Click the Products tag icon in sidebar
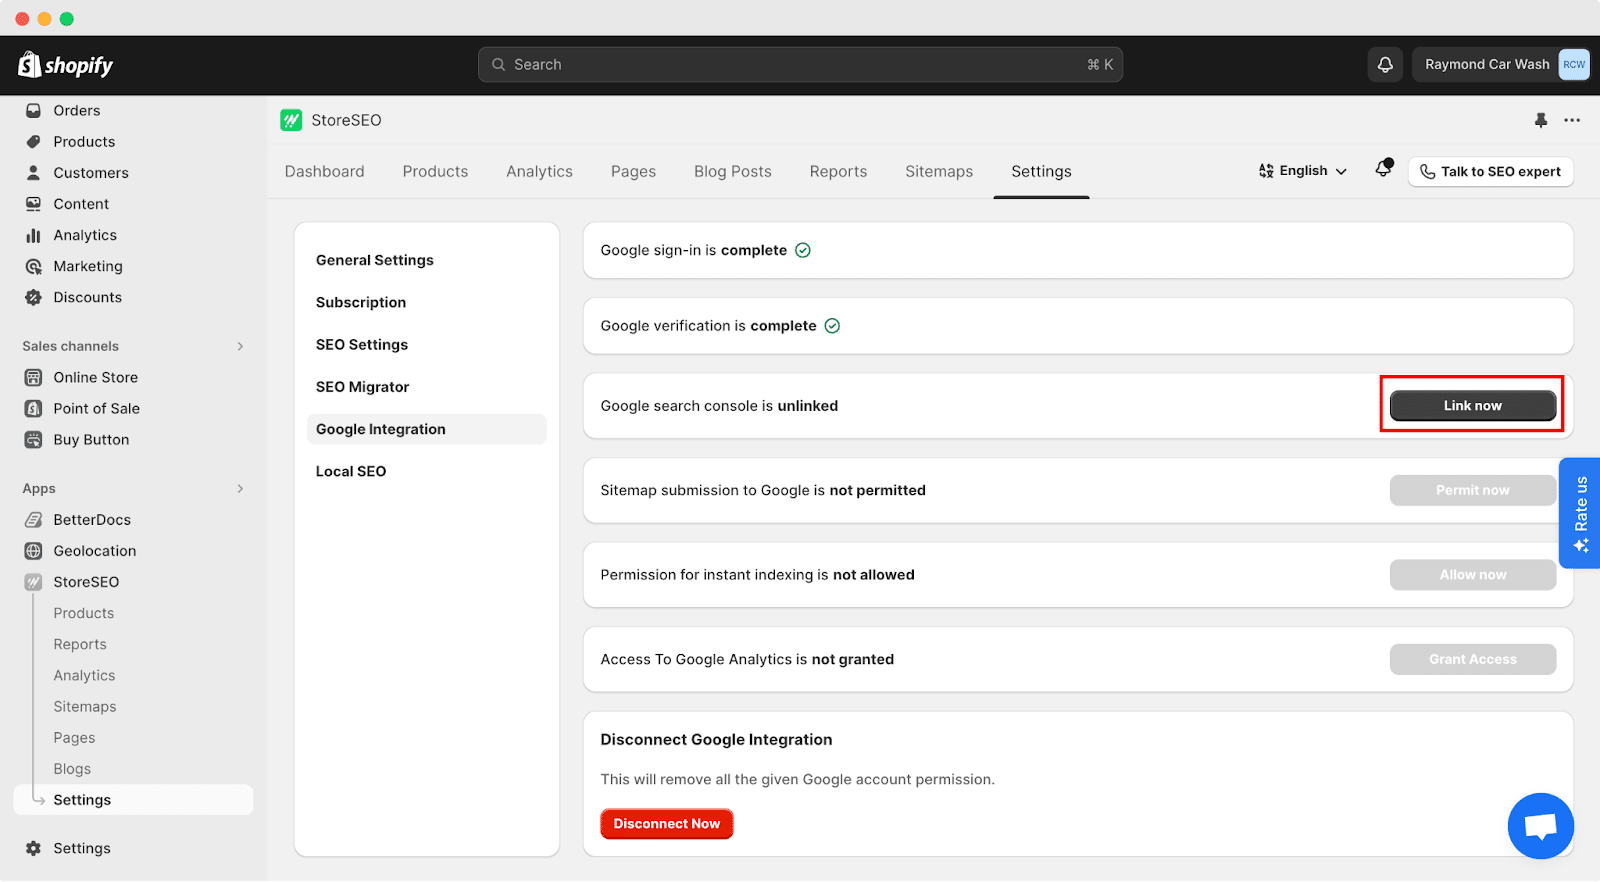 tap(33, 141)
